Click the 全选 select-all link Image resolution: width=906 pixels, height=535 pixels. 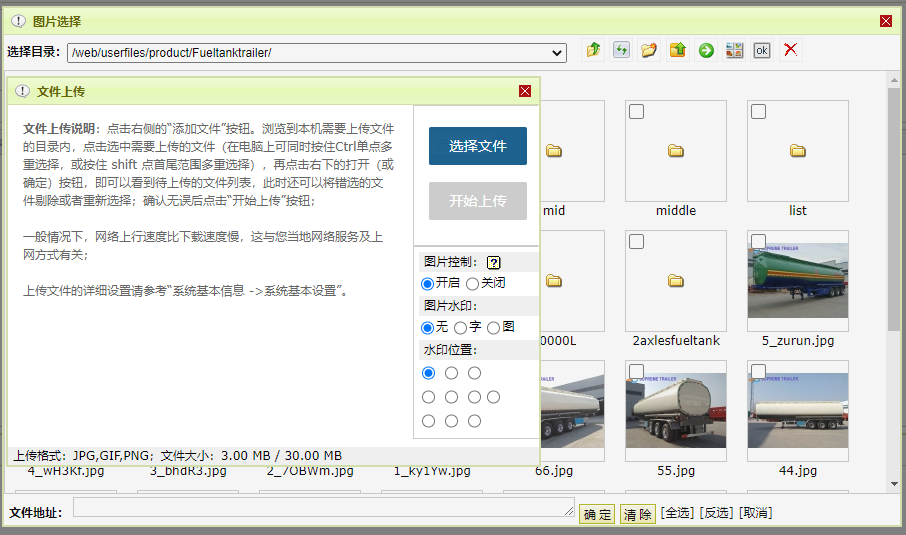coord(677,513)
